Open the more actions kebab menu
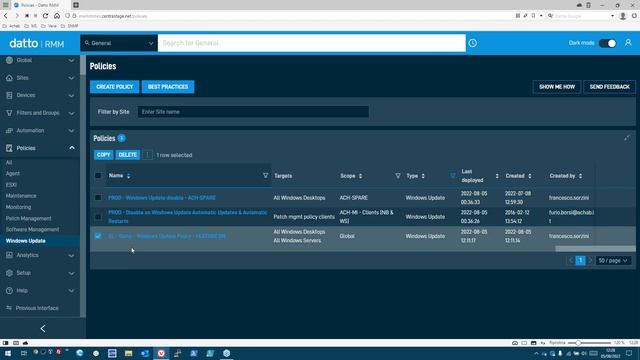The width and height of the screenshot is (640, 360). [147, 155]
